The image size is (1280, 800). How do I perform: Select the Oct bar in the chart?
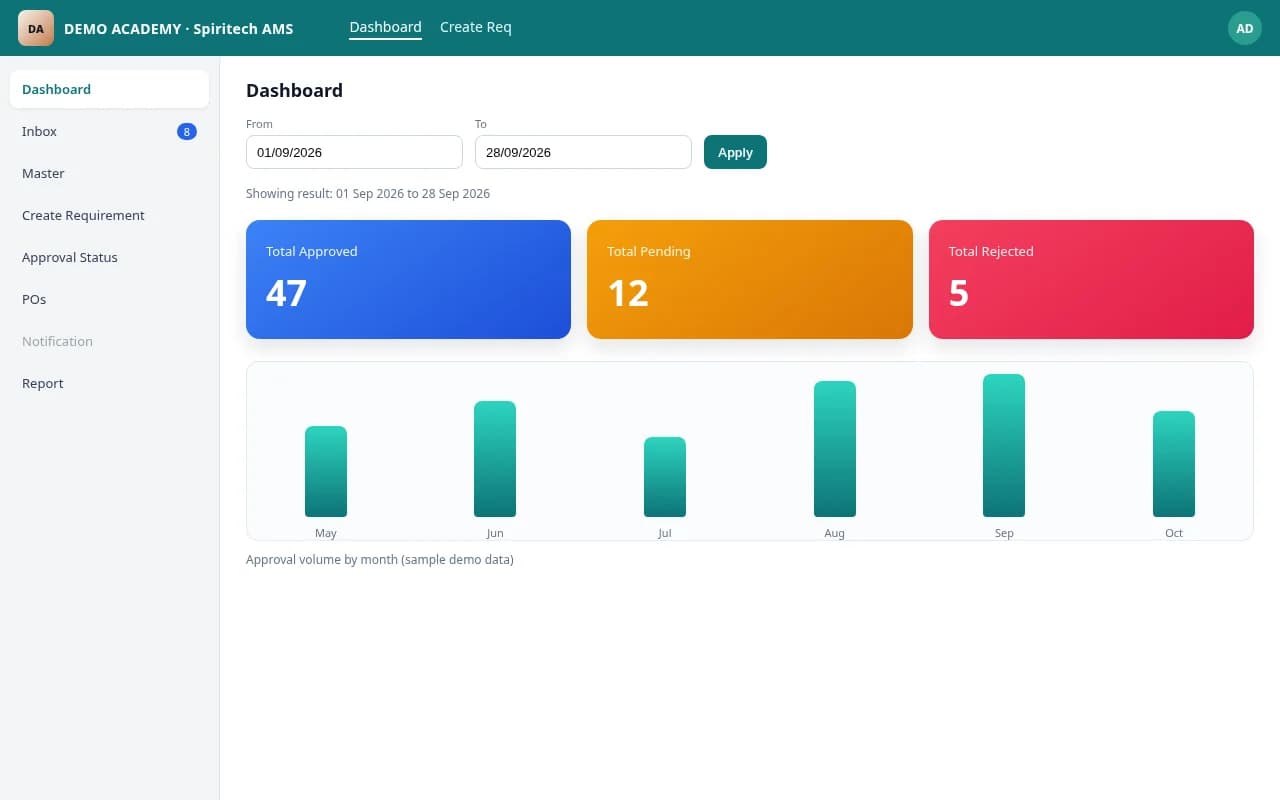[1174, 464]
